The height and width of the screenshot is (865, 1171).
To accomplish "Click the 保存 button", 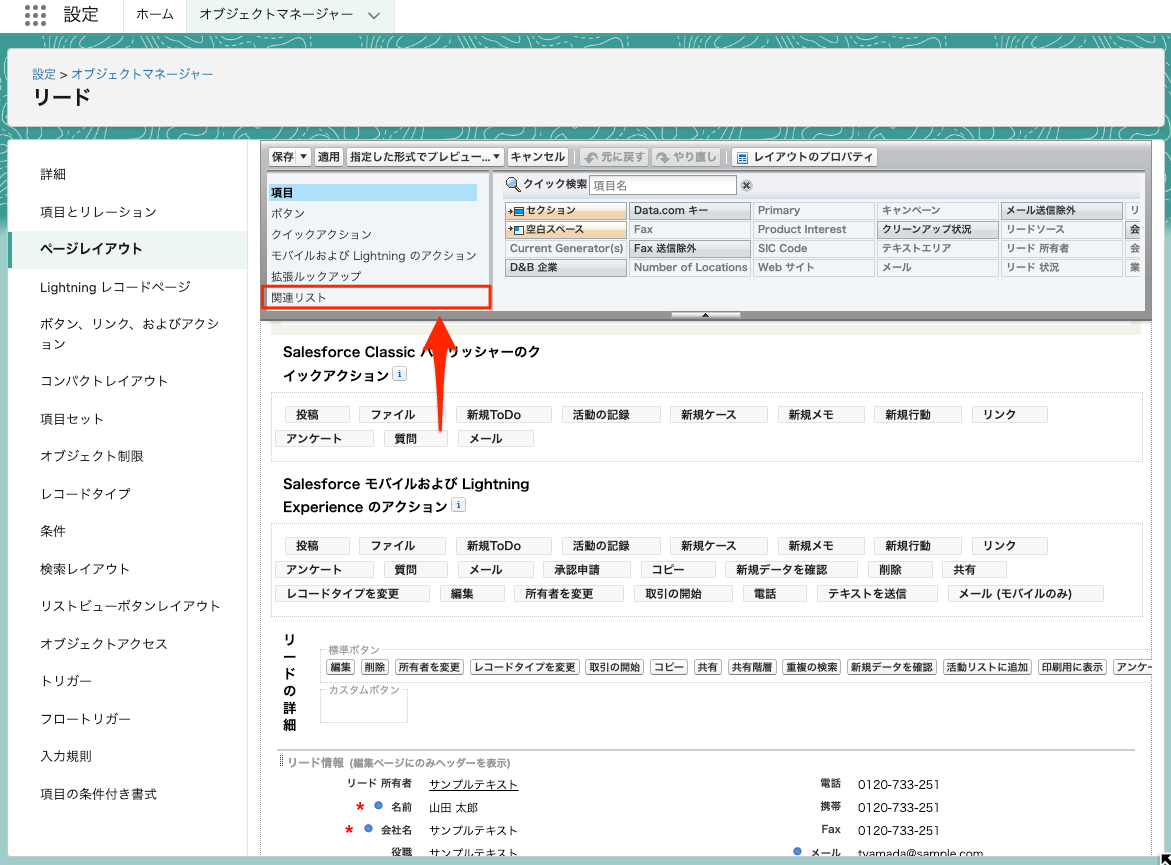I will point(283,157).
